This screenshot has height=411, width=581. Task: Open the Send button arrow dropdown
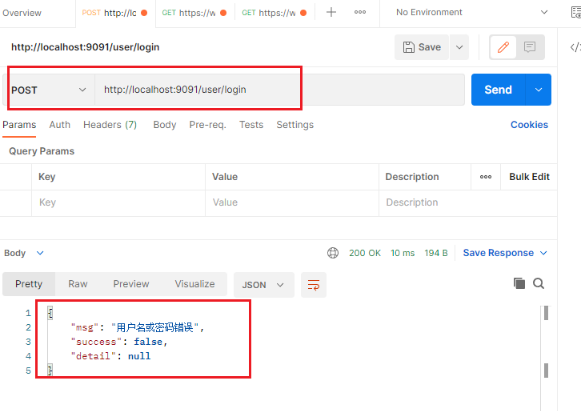[x=538, y=90]
